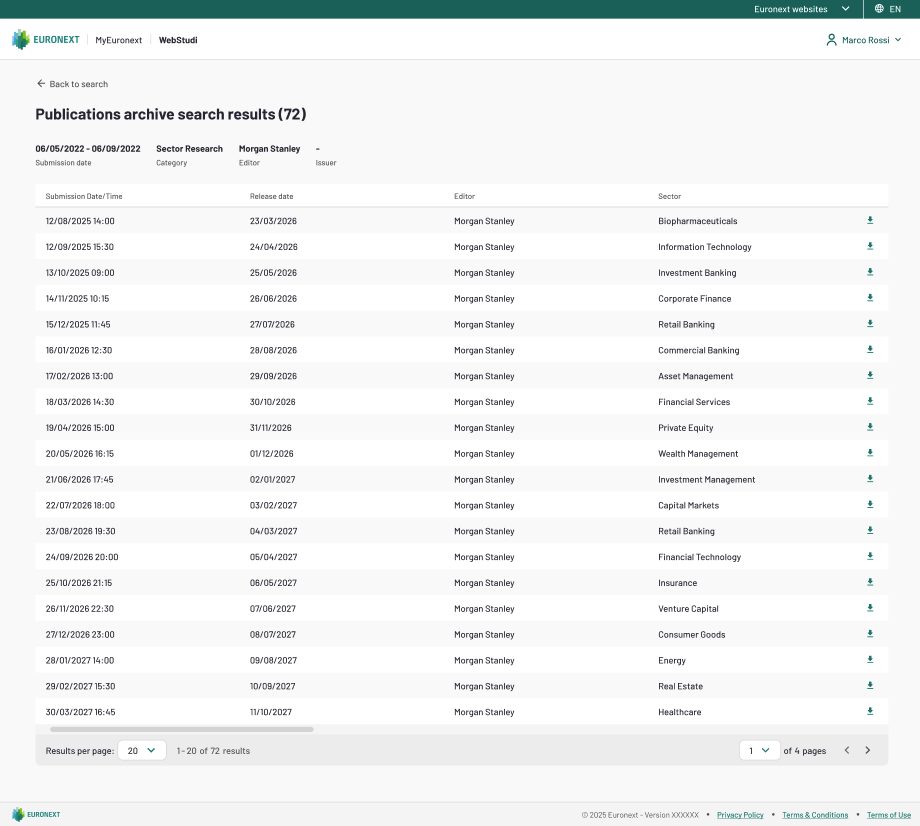Select the 29/02/2027 15:30 submission cell
Screen dimensions: 920x826
pos(80,686)
